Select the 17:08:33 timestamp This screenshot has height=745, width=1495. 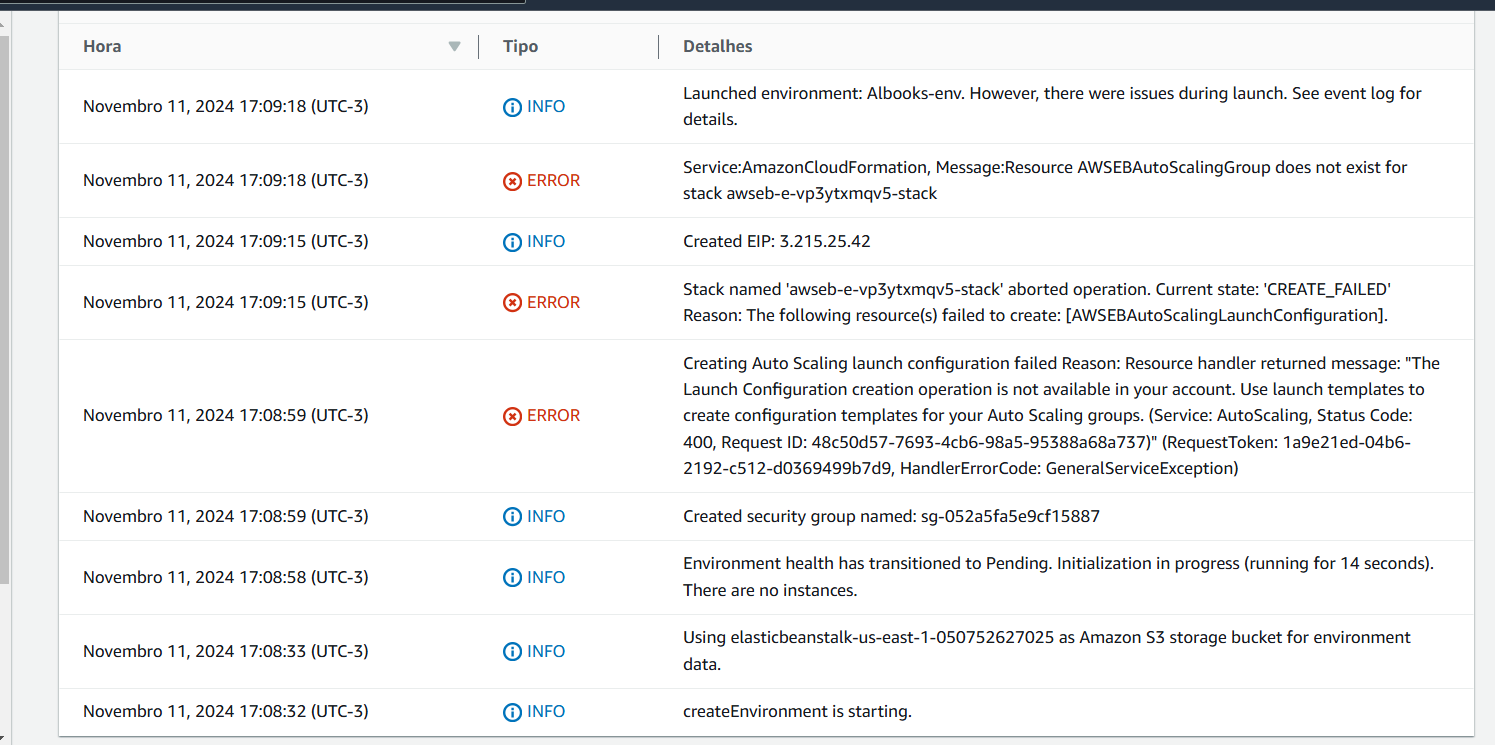click(225, 651)
